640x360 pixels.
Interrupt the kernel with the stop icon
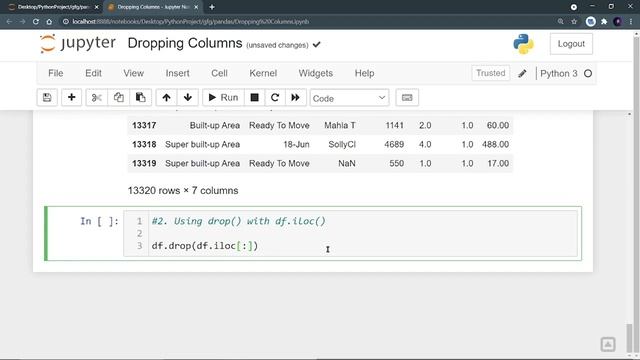pos(254,98)
